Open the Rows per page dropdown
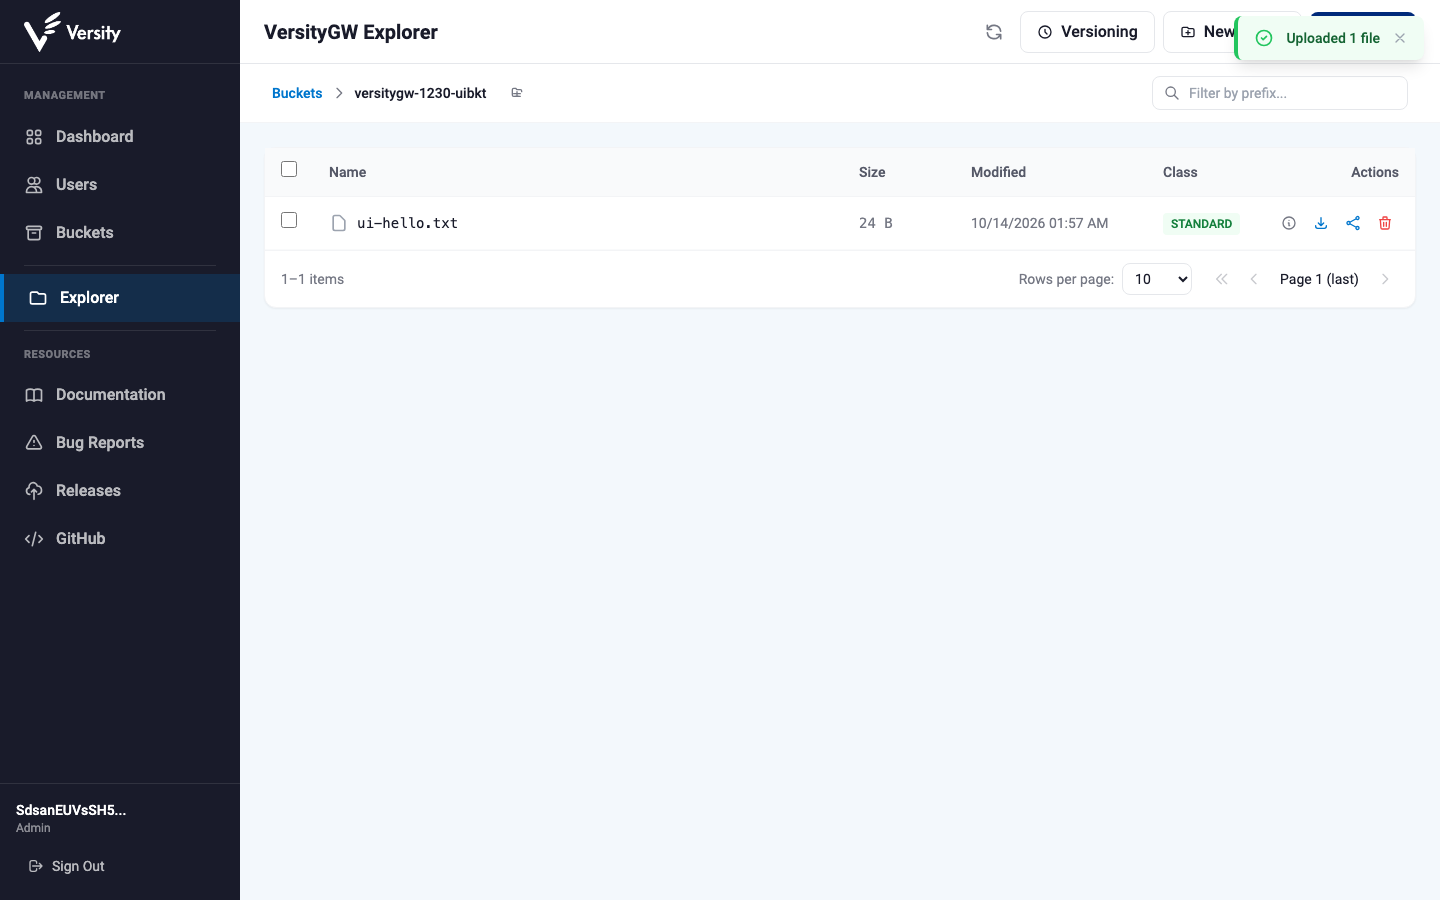Image resolution: width=1440 pixels, height=900 pixels. pyautogui.click(x=1157, y=279)
